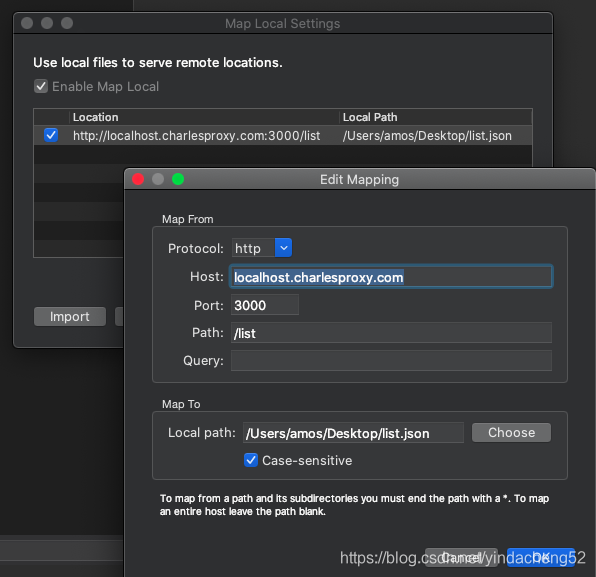Click the Host field with localhost.charlesproxy.com
Screen dimensions: 596x577
click(391, 277)
